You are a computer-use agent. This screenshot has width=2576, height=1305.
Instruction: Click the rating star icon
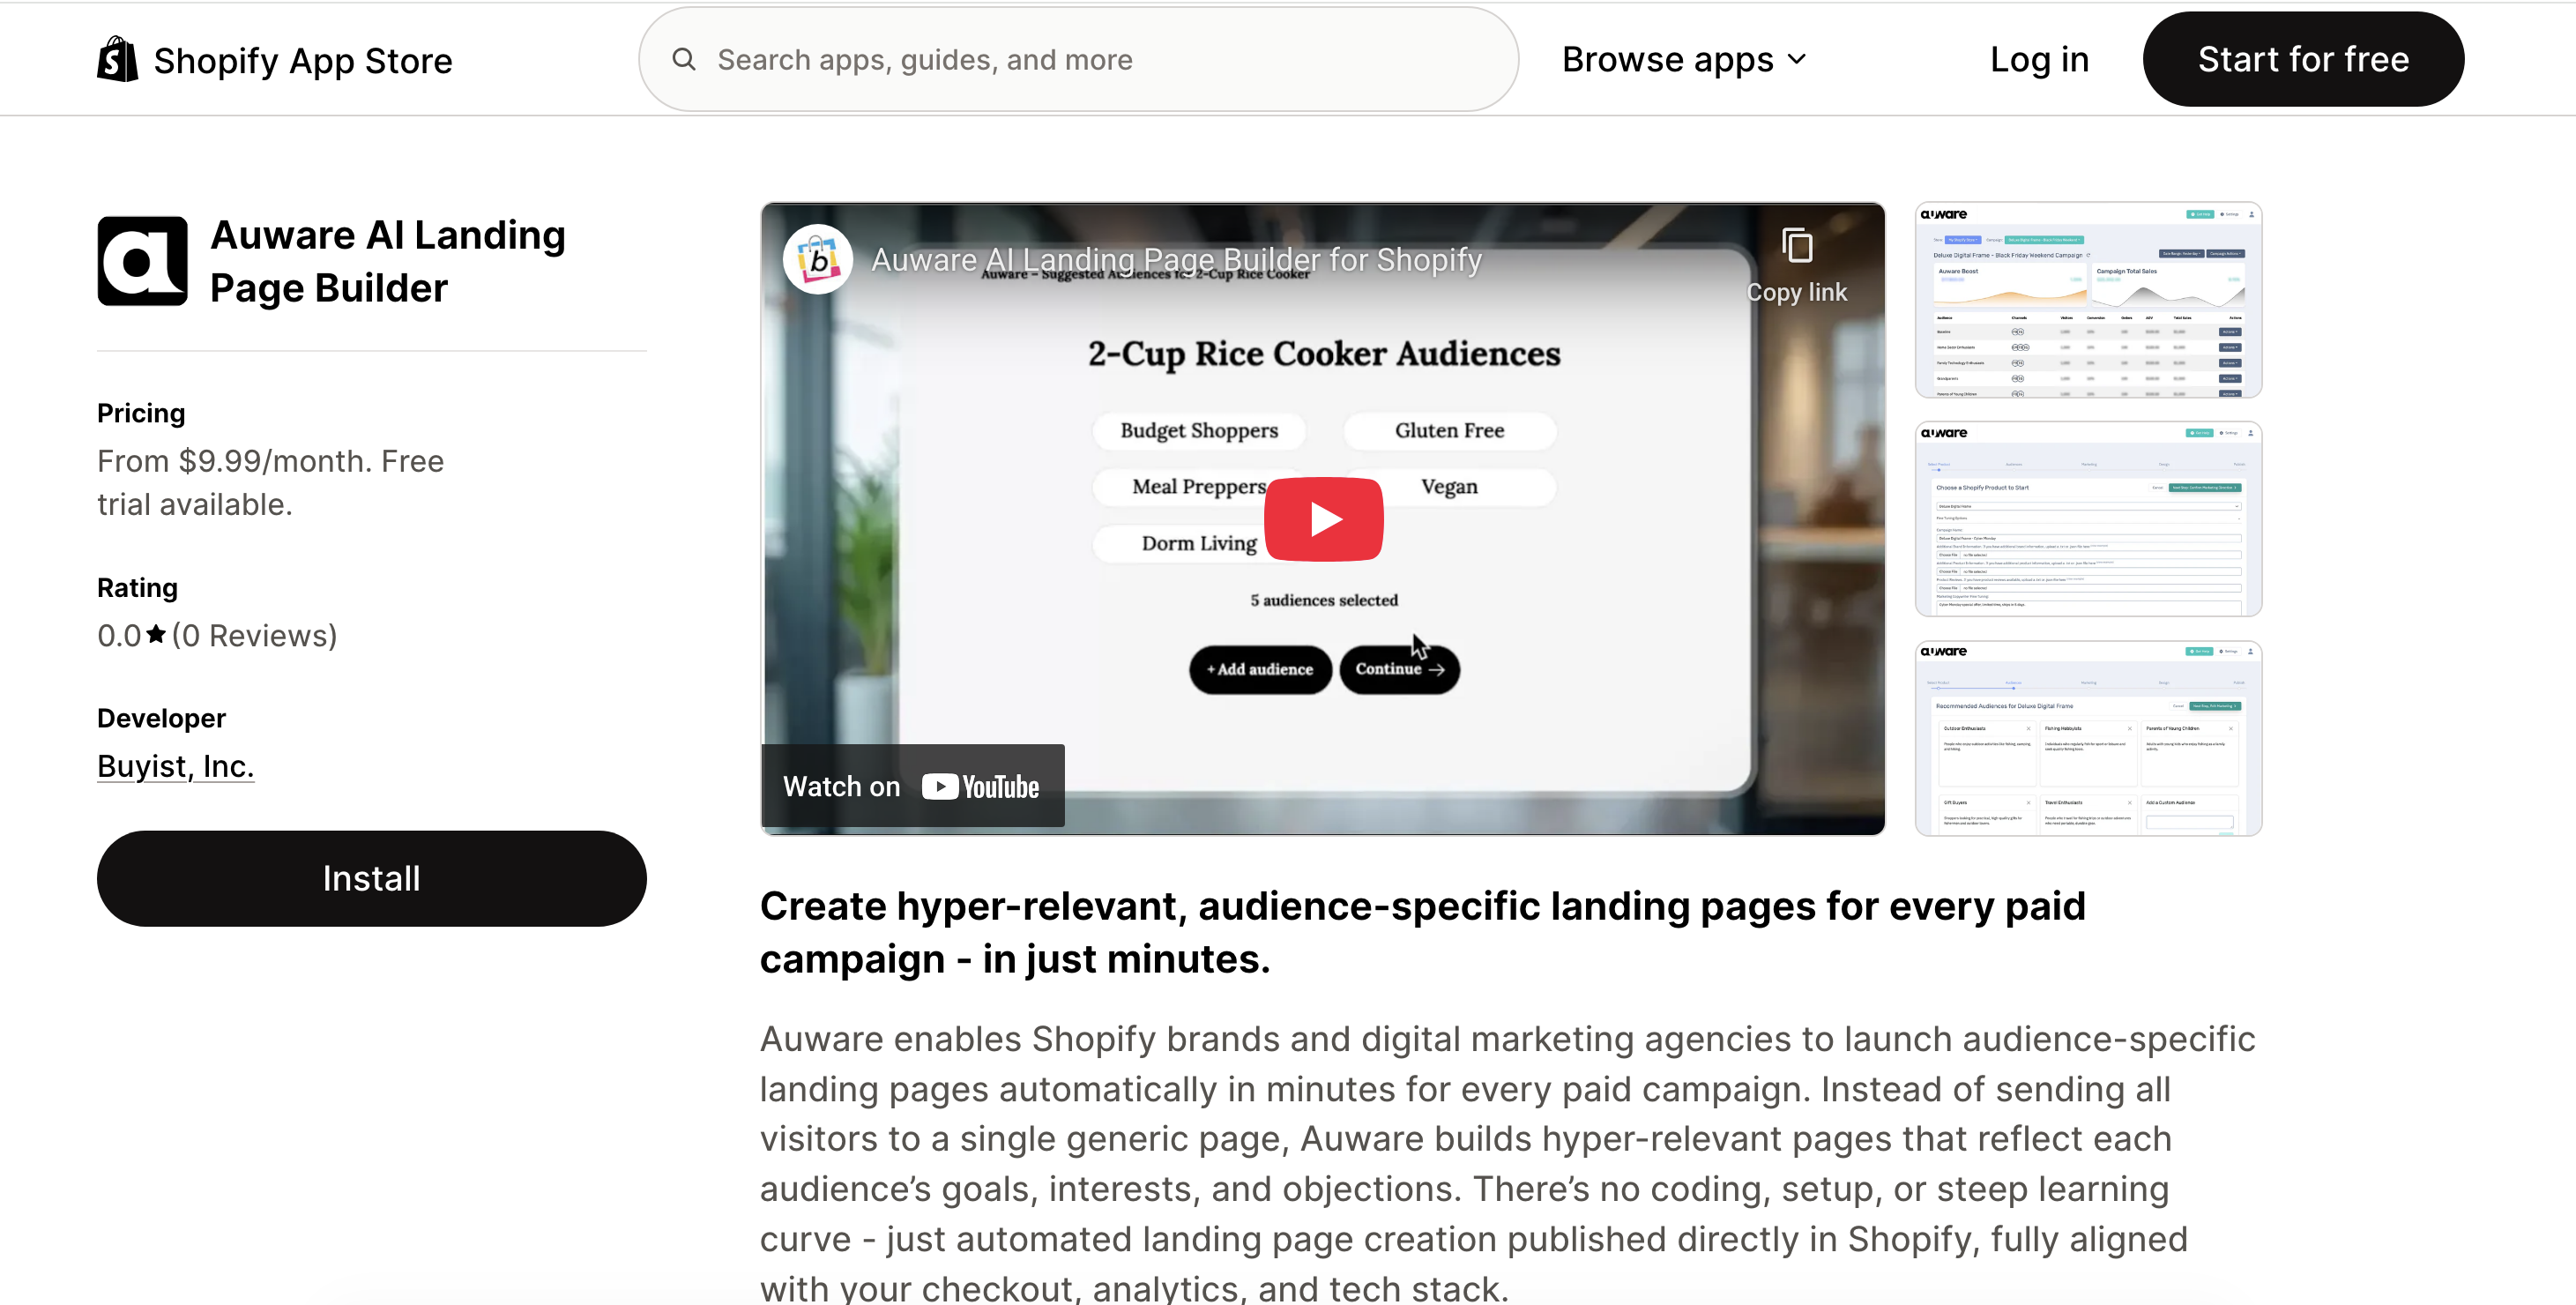tap(156, 635)
